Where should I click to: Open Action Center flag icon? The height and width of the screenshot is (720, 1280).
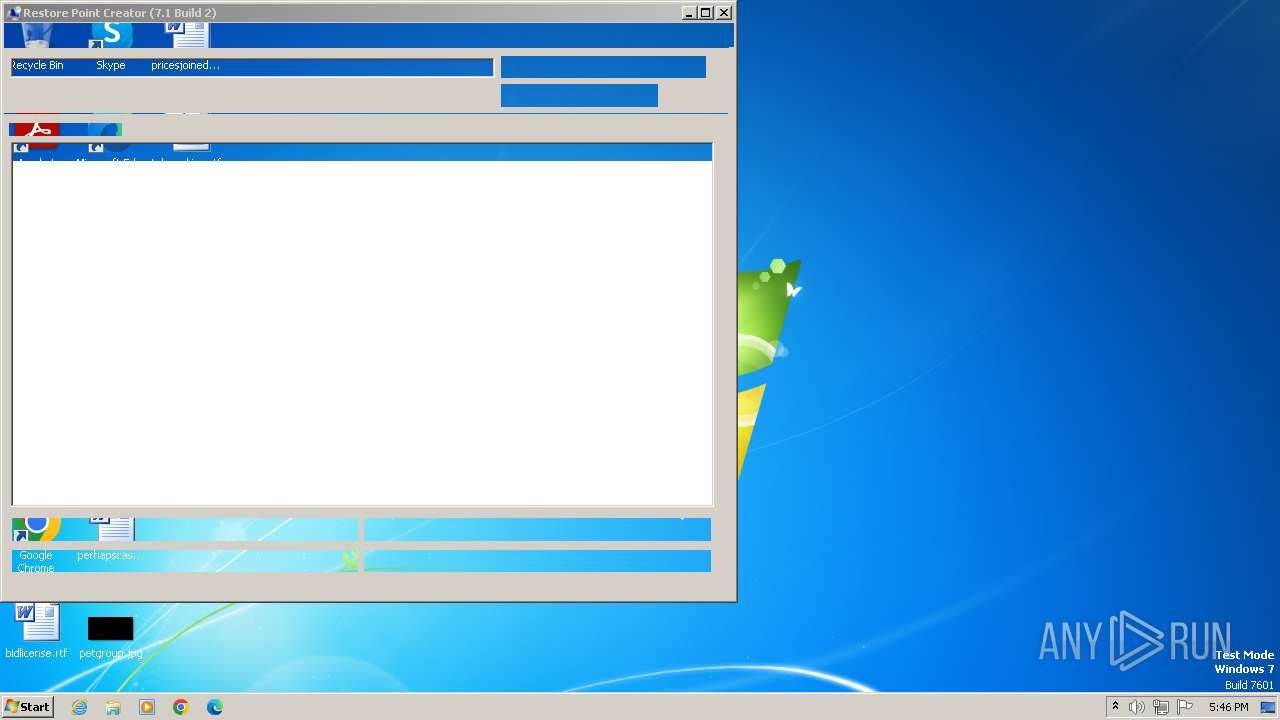(x=1185, y=707)
